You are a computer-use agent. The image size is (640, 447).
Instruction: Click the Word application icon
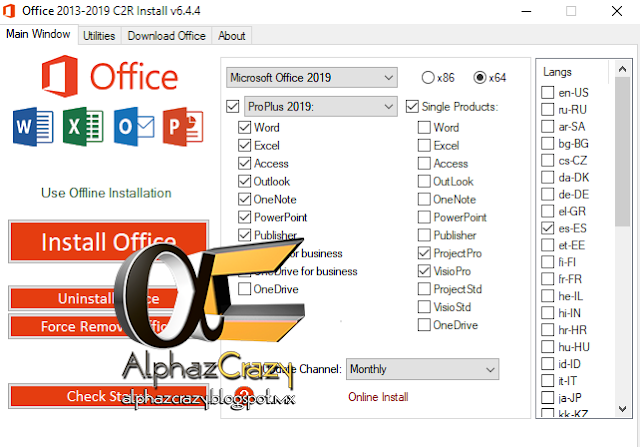[x=33, y=127]
